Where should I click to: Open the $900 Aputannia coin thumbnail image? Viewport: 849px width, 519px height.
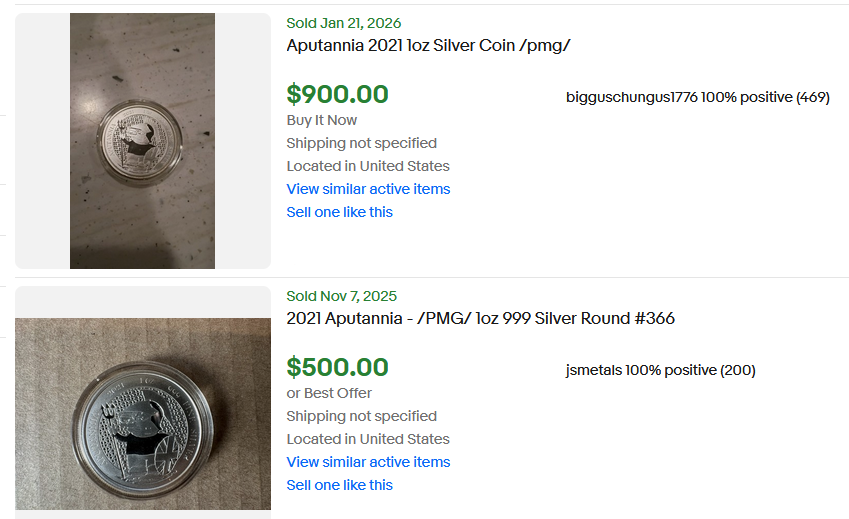tap(142, 140)
